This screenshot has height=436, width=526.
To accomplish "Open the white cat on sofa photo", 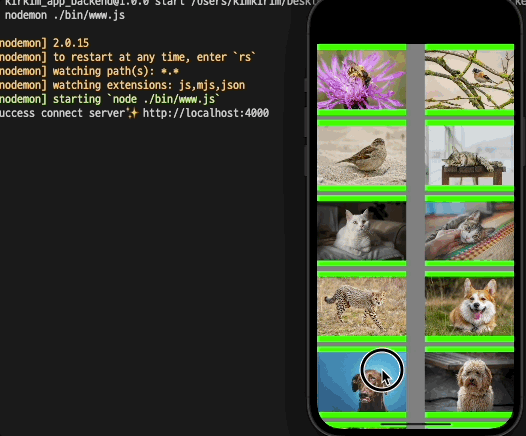I will (x=362, y=231).
